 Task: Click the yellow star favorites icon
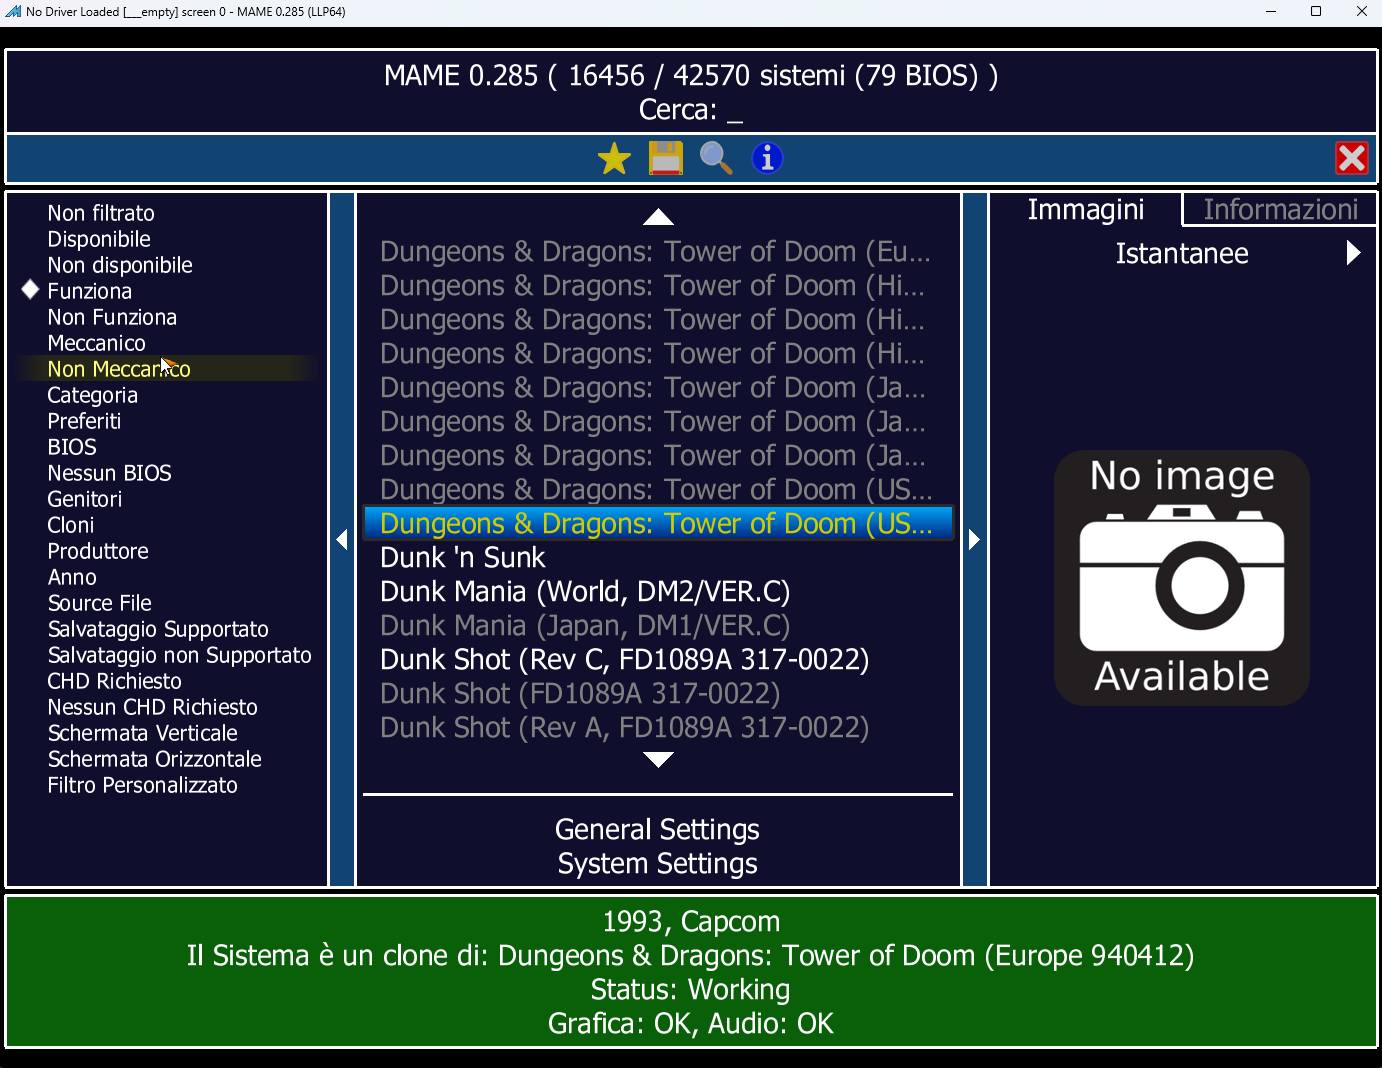(x=614, y=158)
